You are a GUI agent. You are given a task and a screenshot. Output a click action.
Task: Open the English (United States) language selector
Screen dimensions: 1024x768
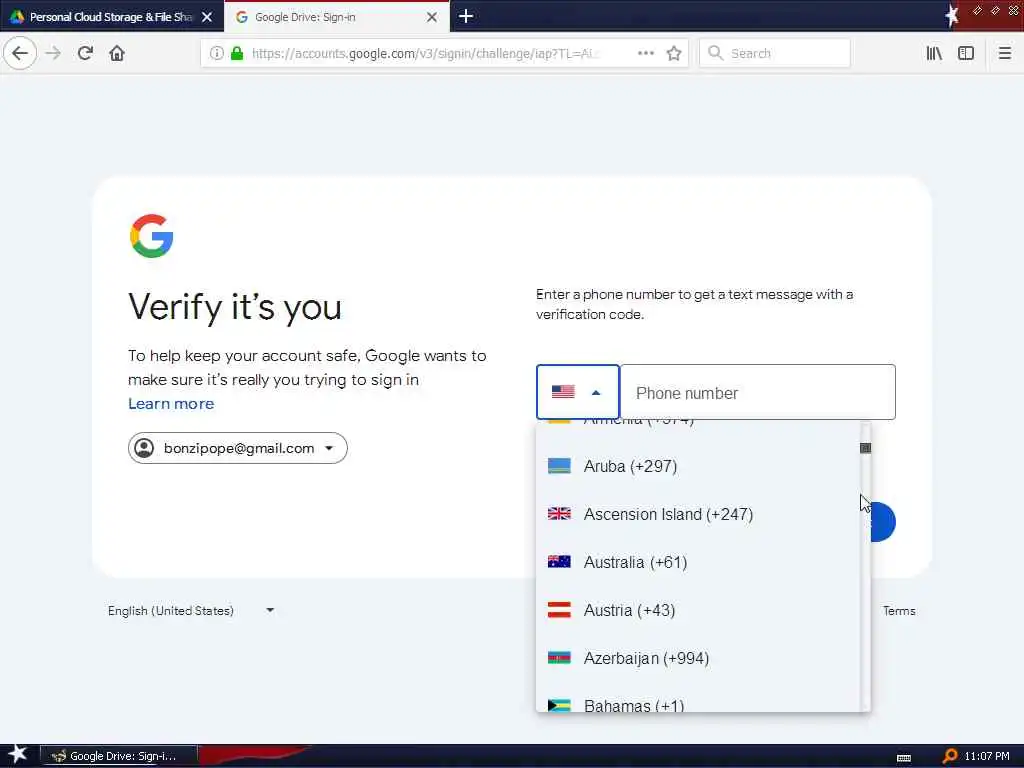tap(191, 611)
